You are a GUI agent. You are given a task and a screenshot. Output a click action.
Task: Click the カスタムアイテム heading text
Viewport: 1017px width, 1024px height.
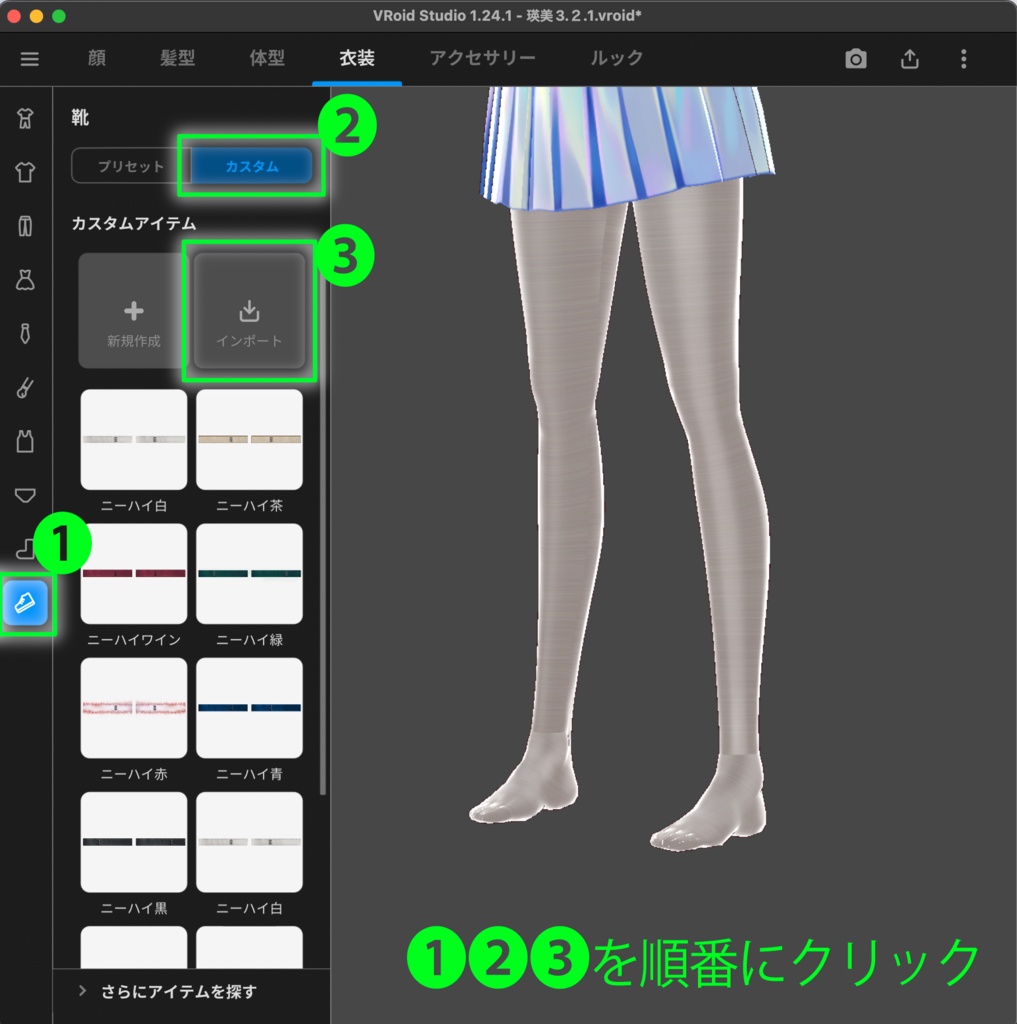tap(133, 223)
